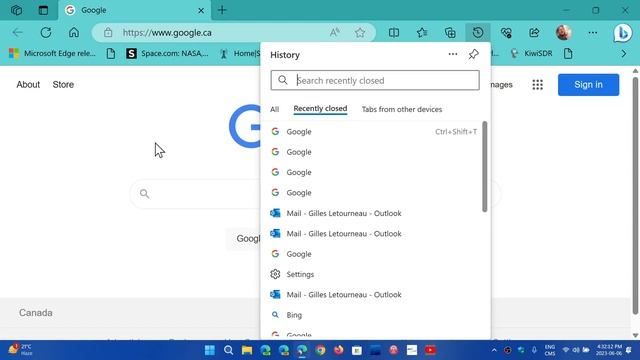Pin the History panel
640x360 pixels.
[x=473, y=54]
